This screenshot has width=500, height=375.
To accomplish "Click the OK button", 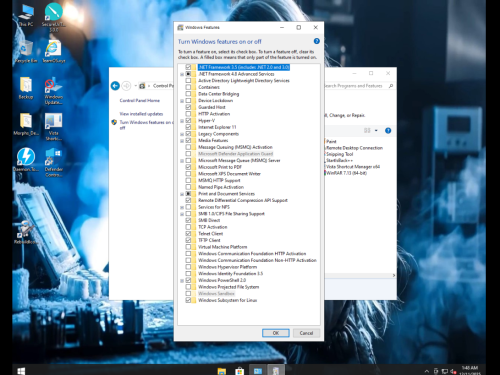I will coord(276,333).
